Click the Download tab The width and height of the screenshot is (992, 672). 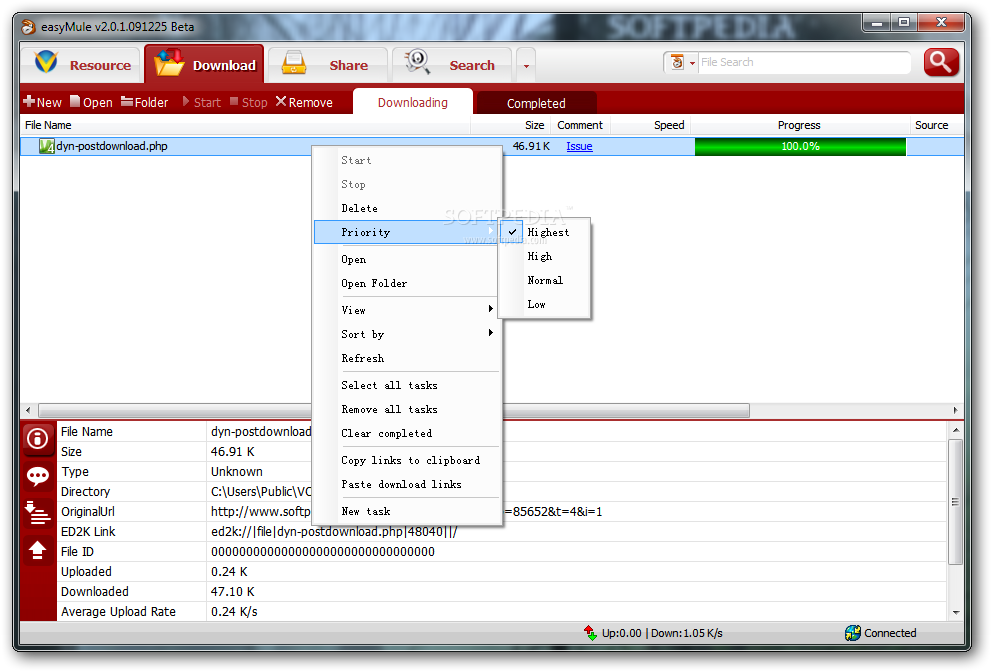(204, 64)
